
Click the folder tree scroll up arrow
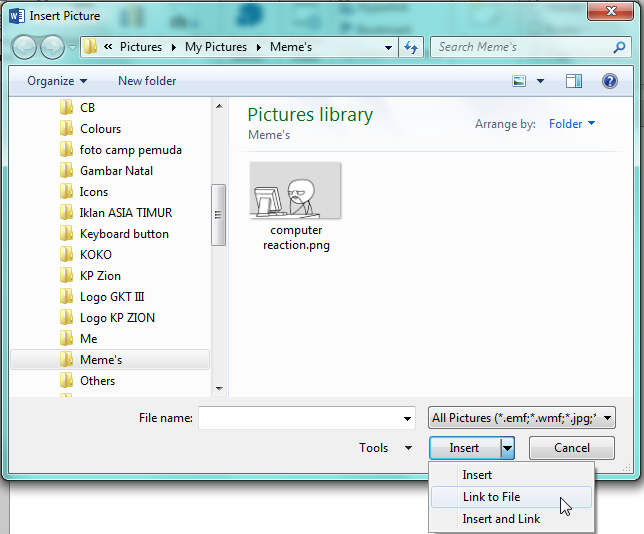coord(219,106)
